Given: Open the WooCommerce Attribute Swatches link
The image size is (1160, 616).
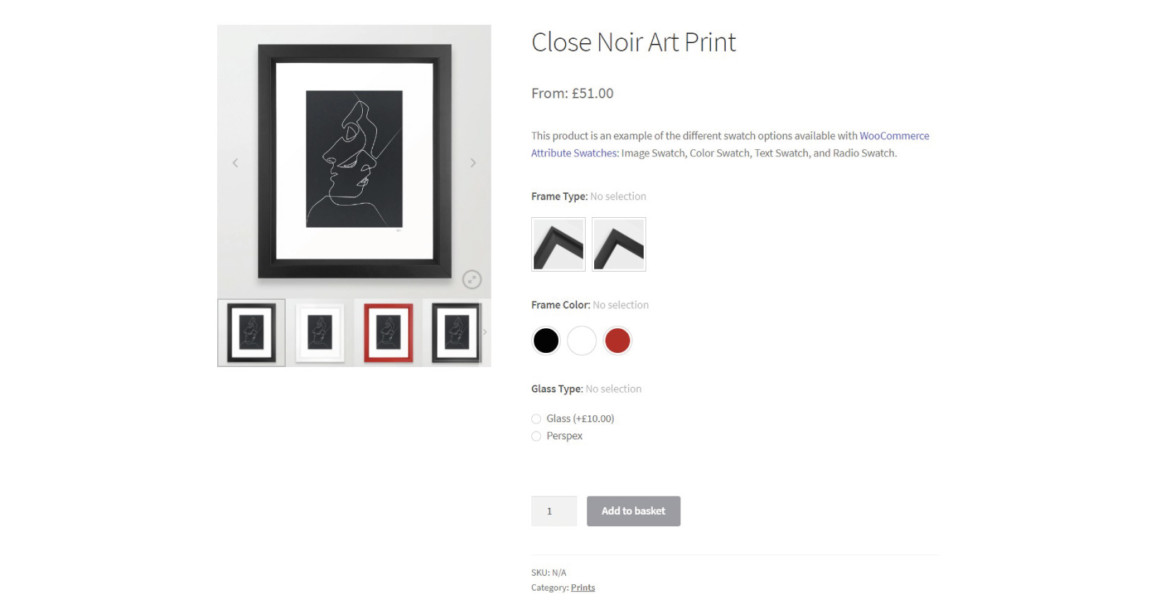Looking at the screenshot, I should coord(729,144).
